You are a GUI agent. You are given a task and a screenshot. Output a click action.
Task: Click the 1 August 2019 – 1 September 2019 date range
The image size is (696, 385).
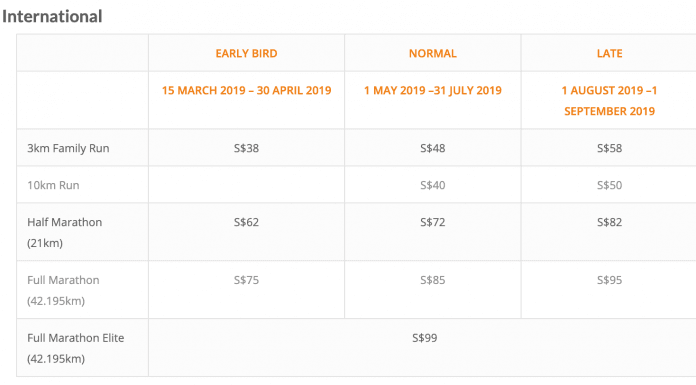pos(609,100)
